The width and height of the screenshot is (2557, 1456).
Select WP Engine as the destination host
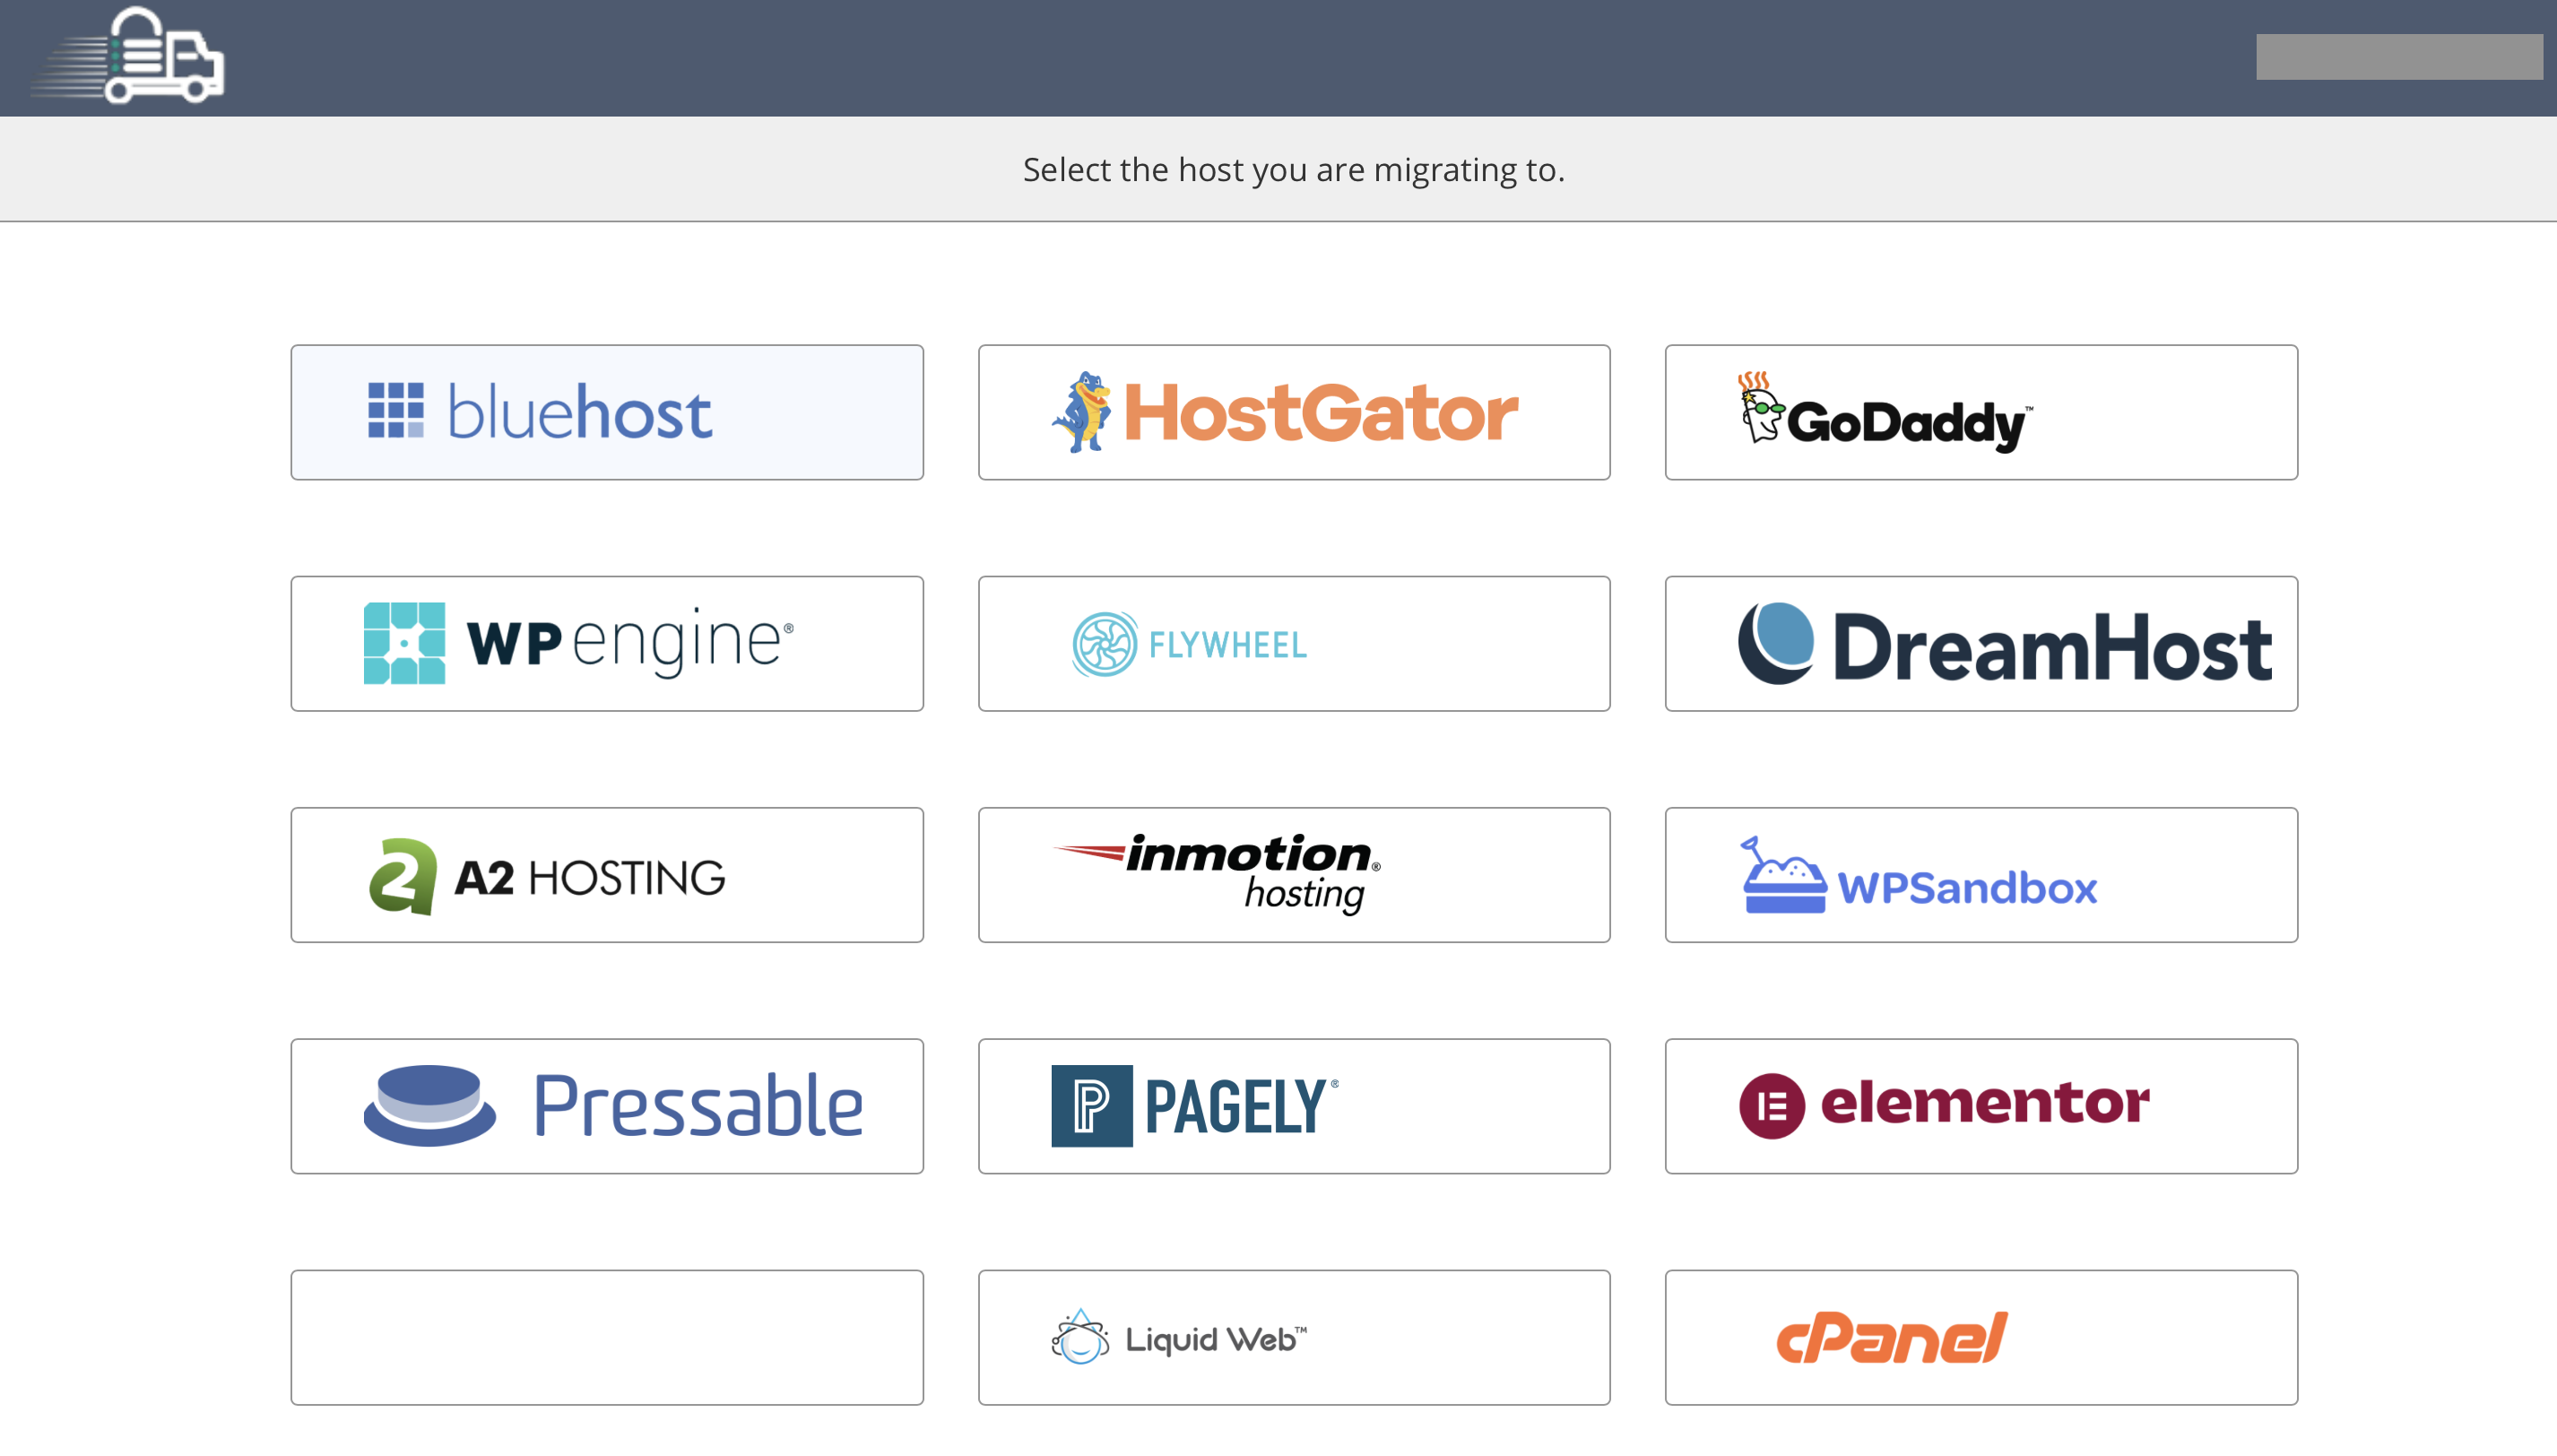point(606,643)
